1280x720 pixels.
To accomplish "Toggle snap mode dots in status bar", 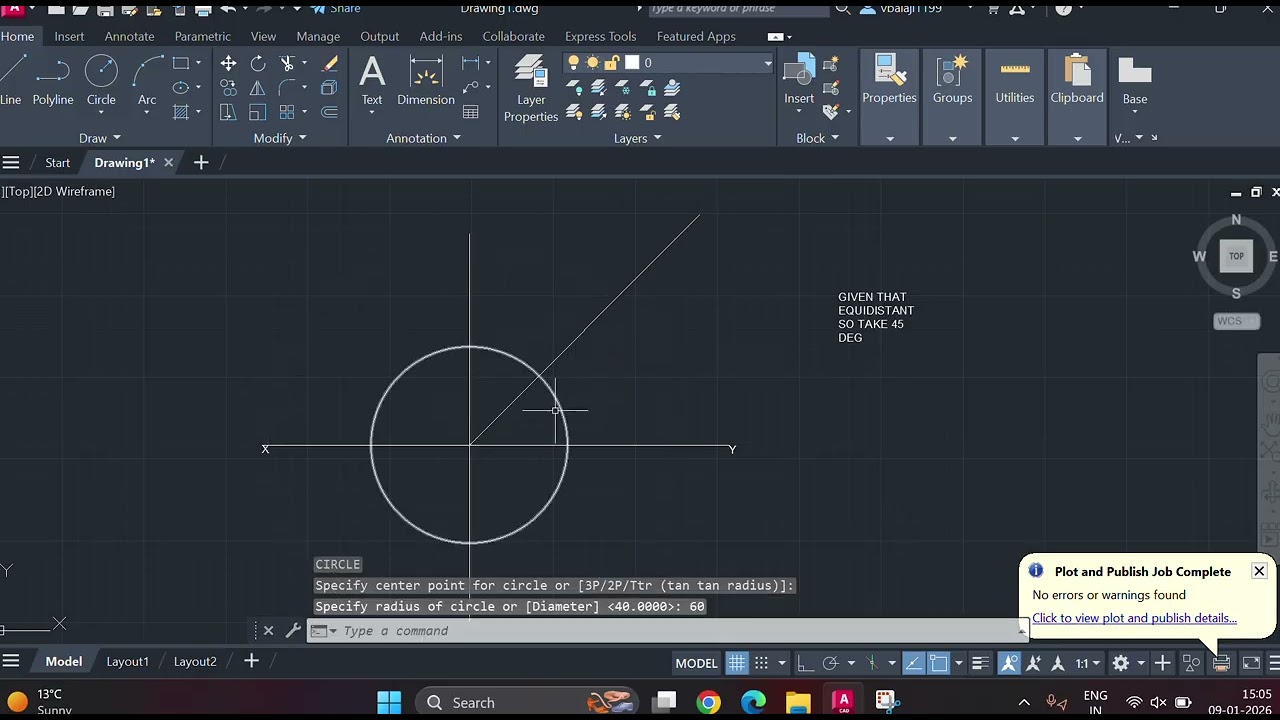I will coord(761,663).
